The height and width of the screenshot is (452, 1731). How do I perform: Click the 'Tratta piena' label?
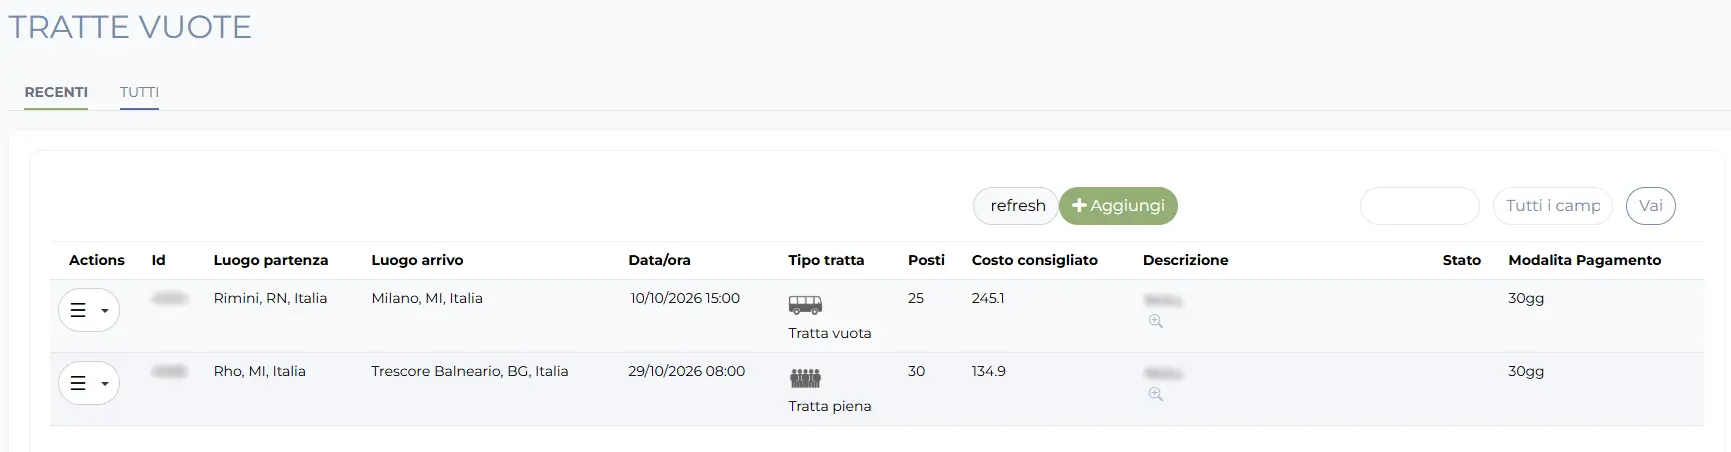tap(829, 406)
